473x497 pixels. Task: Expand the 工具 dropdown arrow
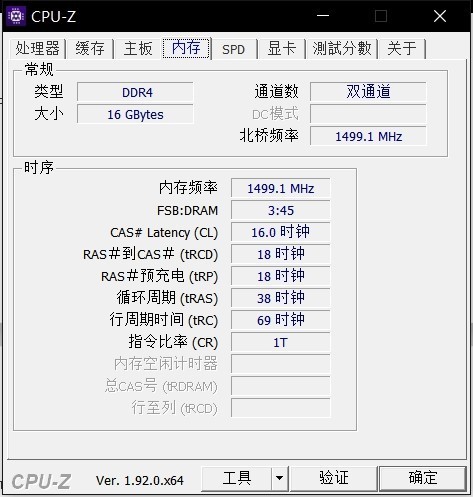click(x=279, y=479)
